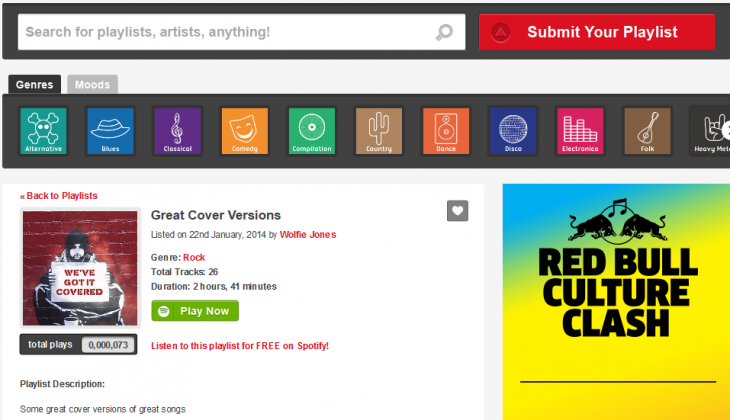The height and width of the screenshot is (420, 730).
Task: Open the Heavy Metal genre icon
Action: (709, 131)
